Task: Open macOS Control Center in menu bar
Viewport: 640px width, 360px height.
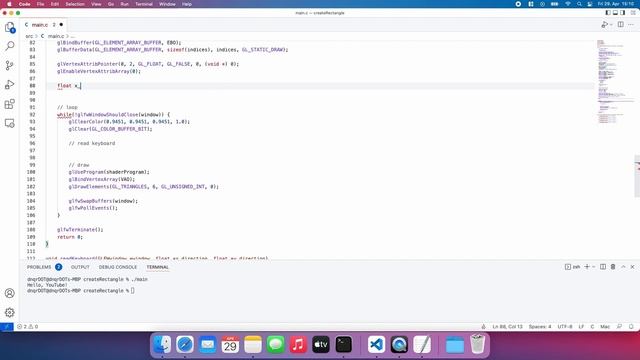Action: point(590,4)
